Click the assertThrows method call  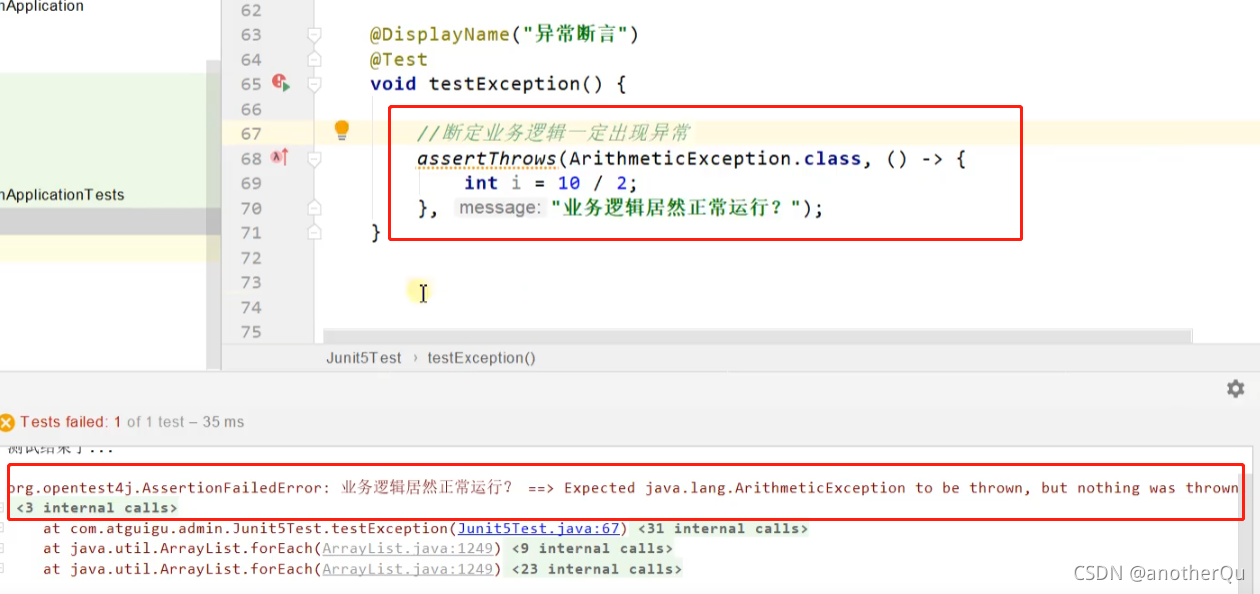[487, 158]
